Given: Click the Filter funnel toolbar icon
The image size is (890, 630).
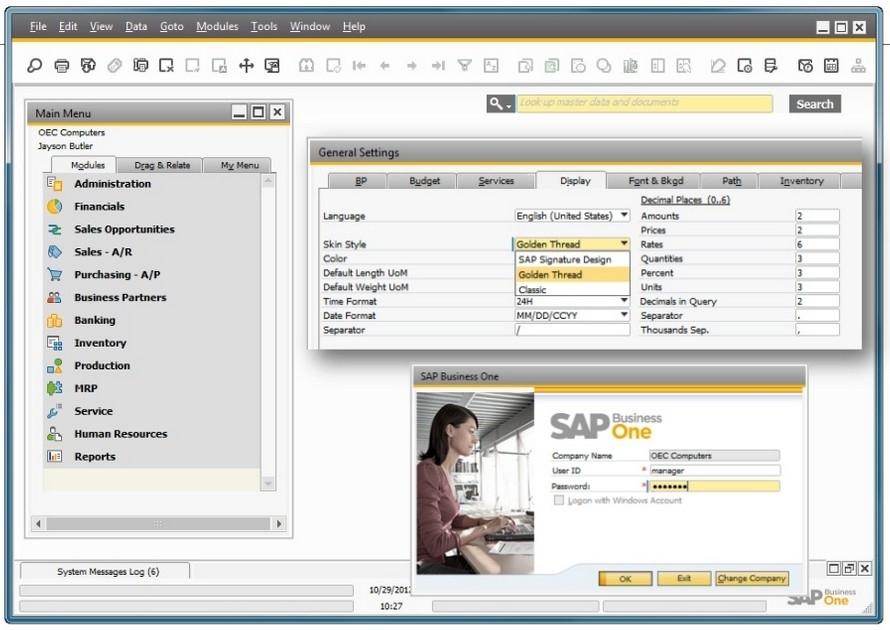Looking at the screenshot, I should (x=464, y=66).
